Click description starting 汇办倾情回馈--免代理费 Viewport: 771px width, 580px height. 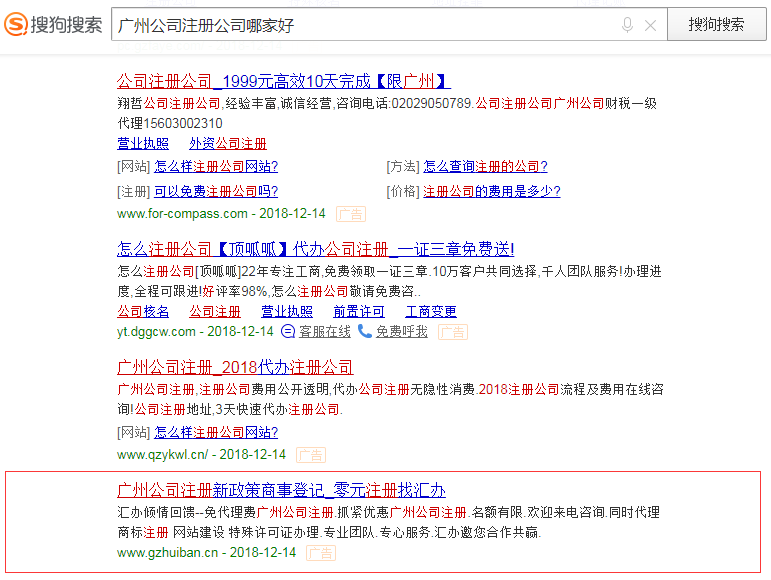tap(388, 522)
